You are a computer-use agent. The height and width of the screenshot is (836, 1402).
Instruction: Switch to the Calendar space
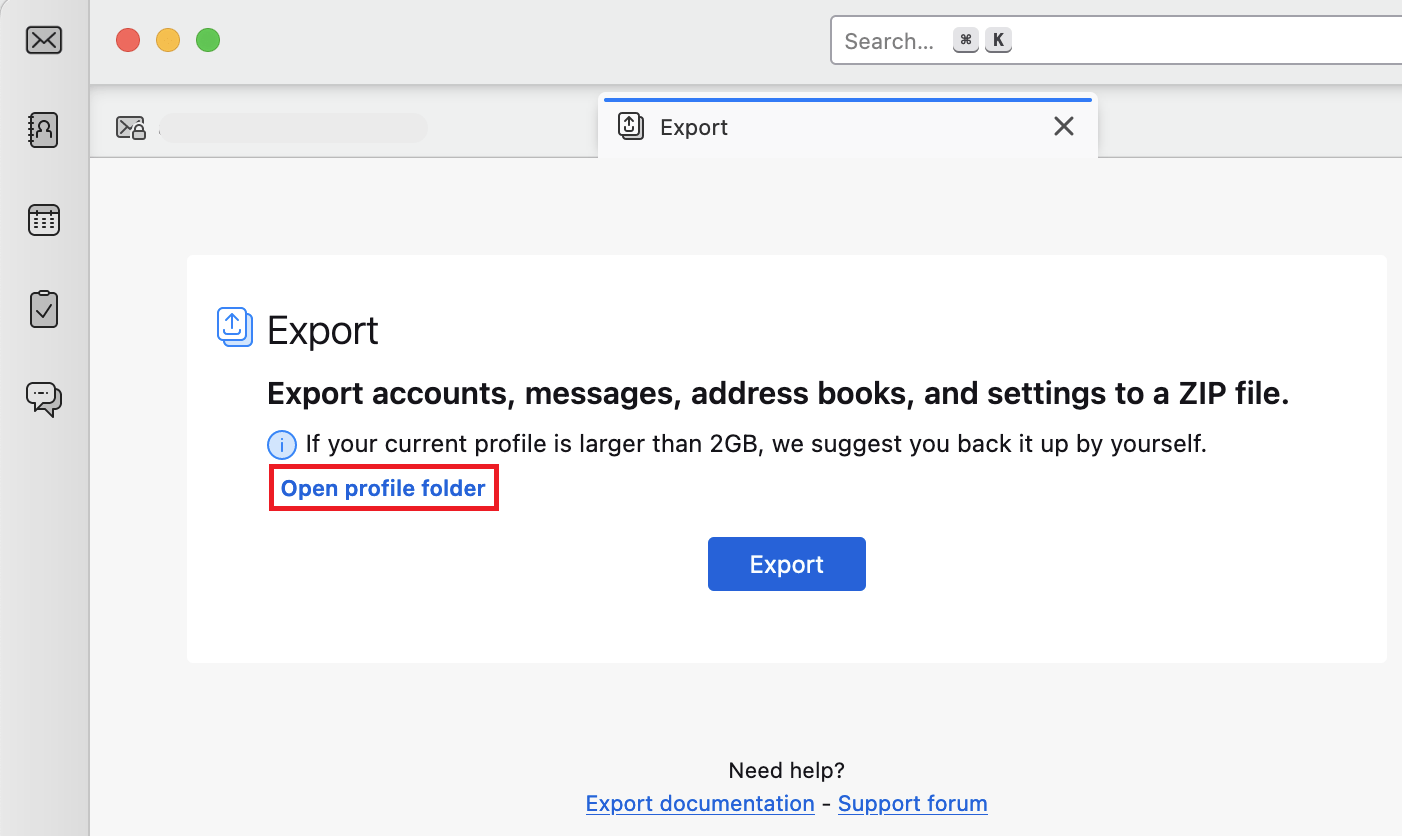[44, 220]
